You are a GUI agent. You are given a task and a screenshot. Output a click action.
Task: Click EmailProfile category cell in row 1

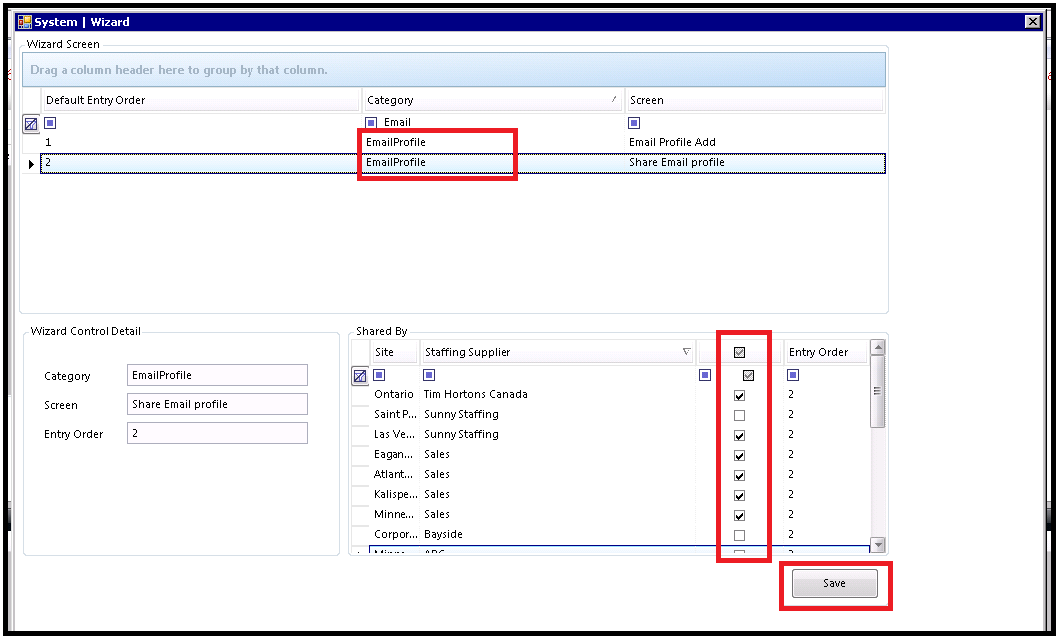493,143
